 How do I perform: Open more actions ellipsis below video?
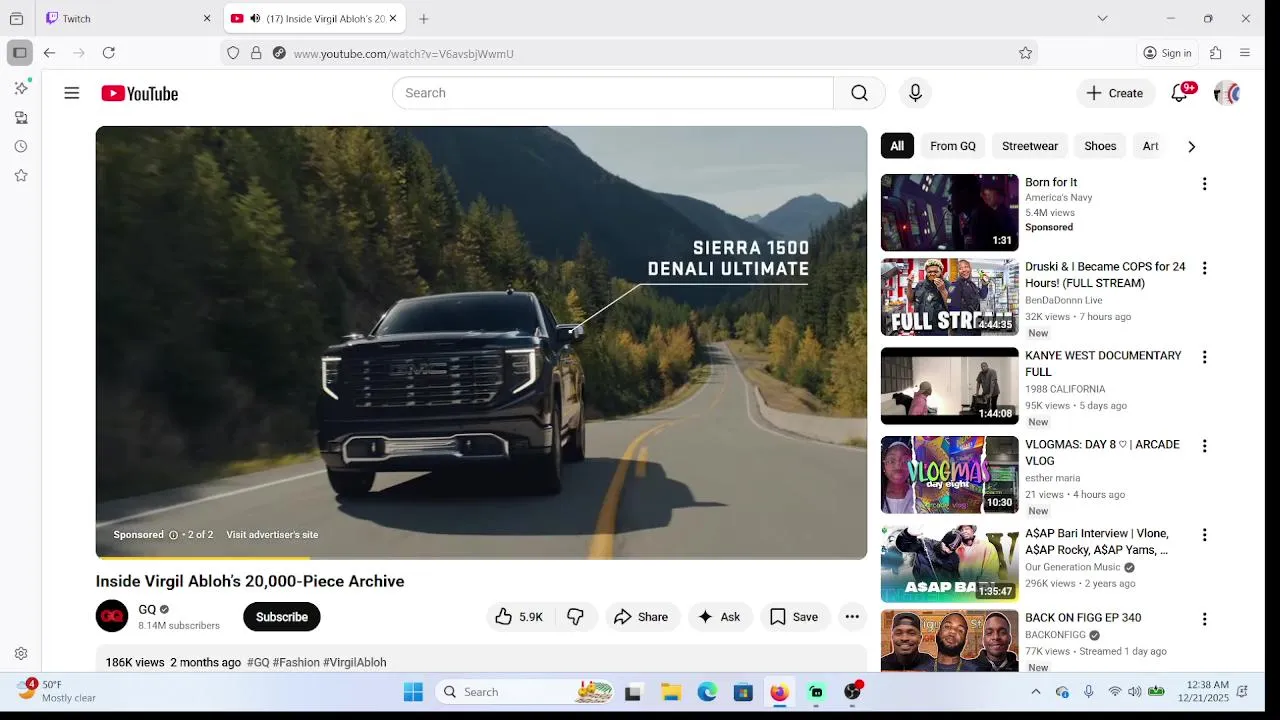pos(852,617)
